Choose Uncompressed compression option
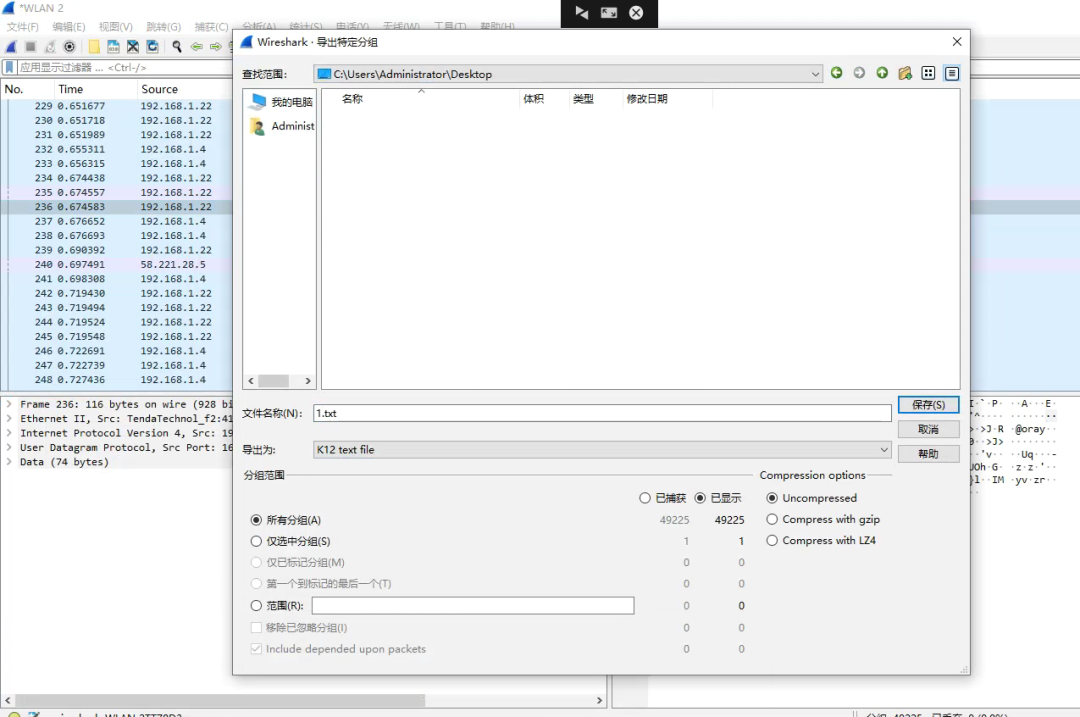Viewport: 1080px width, 717px height. [x=772, y=498]
